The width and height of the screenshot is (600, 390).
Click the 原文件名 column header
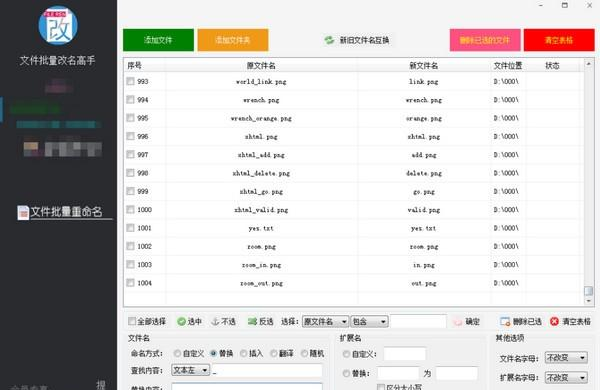point(261,65)
